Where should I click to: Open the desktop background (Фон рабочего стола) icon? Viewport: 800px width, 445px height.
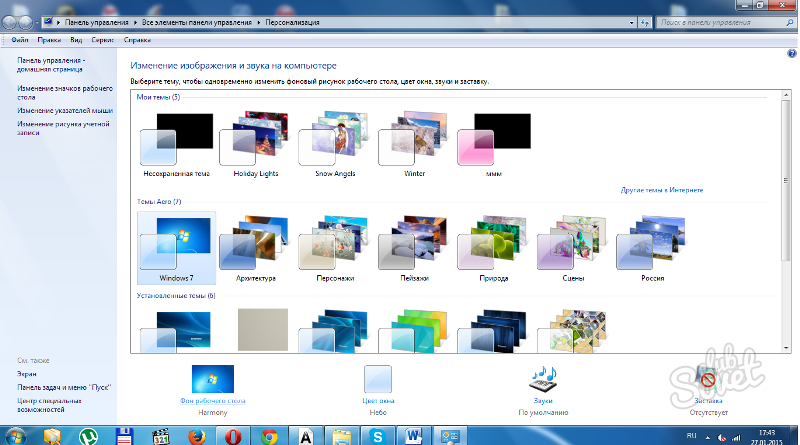(212, 380)
